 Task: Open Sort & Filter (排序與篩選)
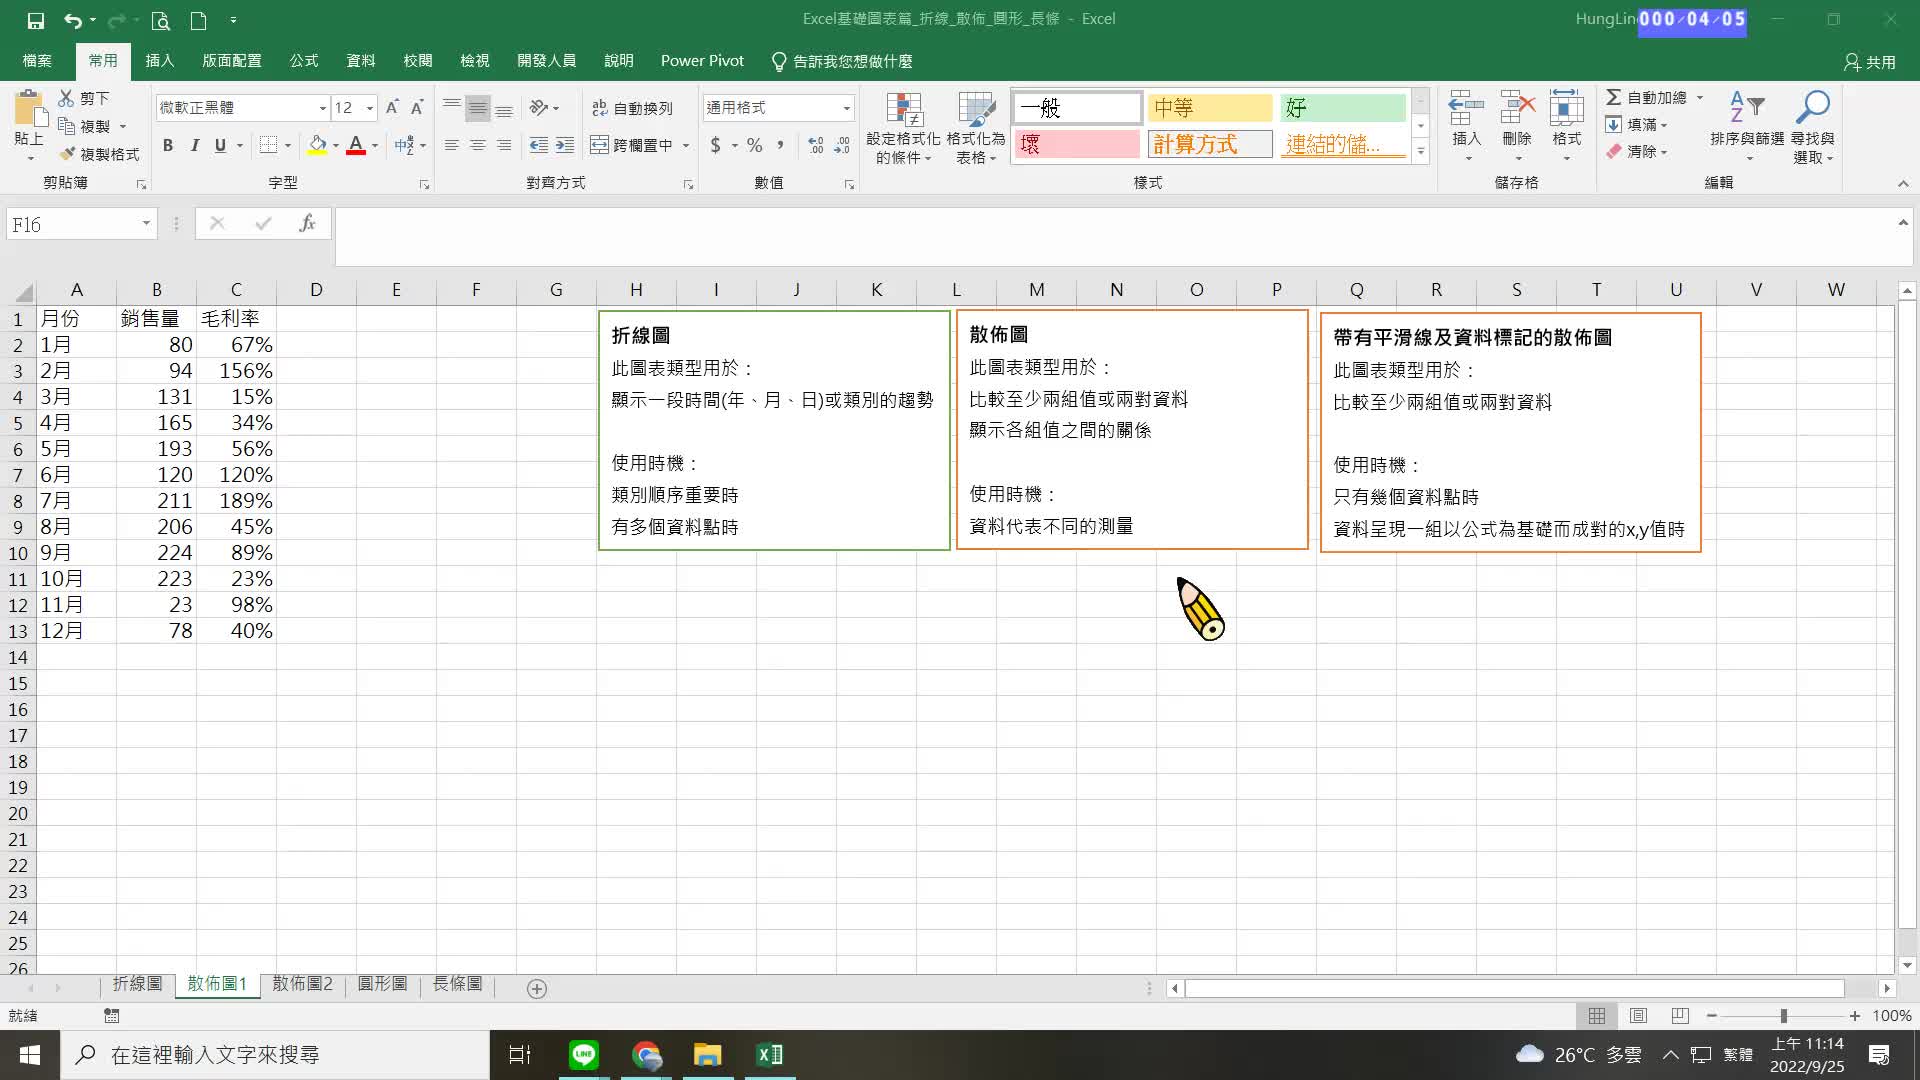pyautogui.click(x=1747, y=127)
